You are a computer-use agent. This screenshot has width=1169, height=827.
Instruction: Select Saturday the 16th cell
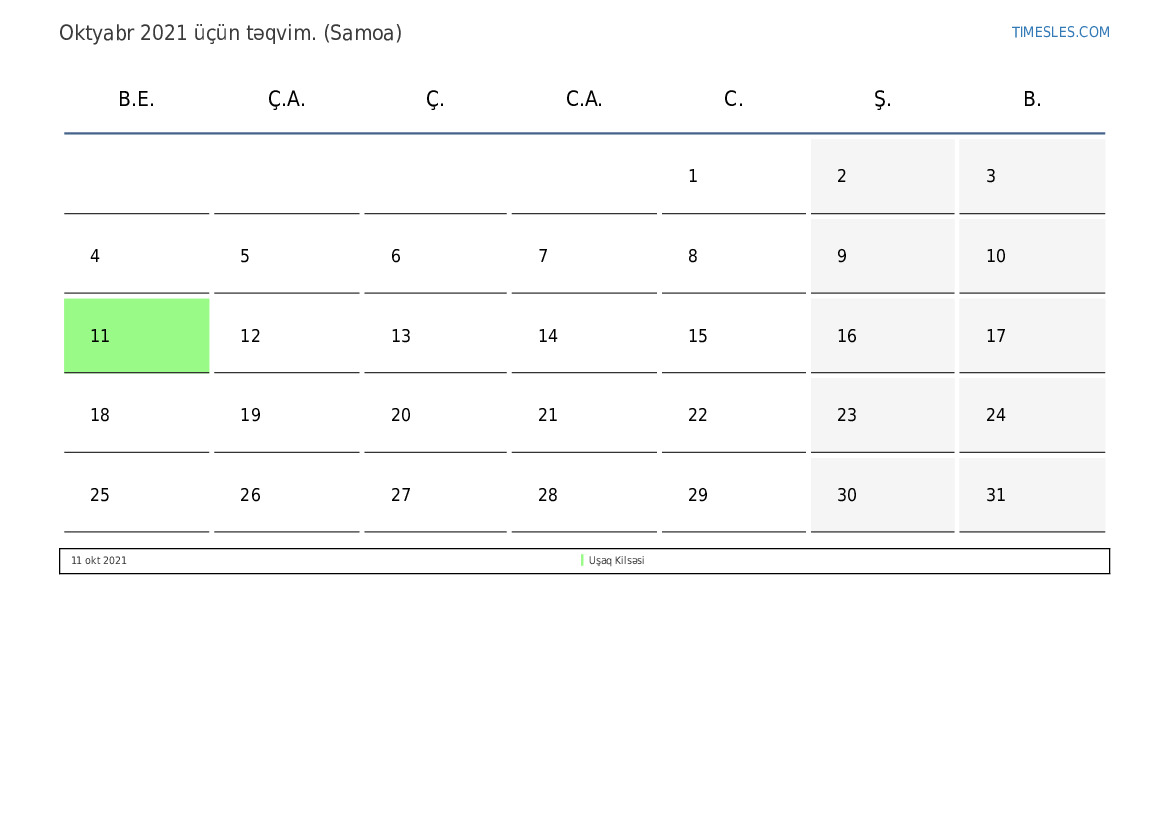882,336
